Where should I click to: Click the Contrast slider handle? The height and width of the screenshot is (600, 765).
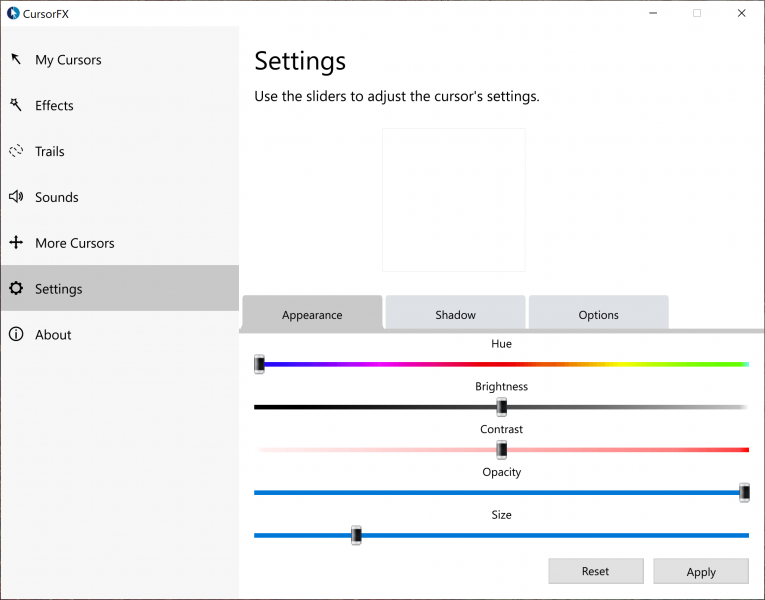tap(502, 450)
